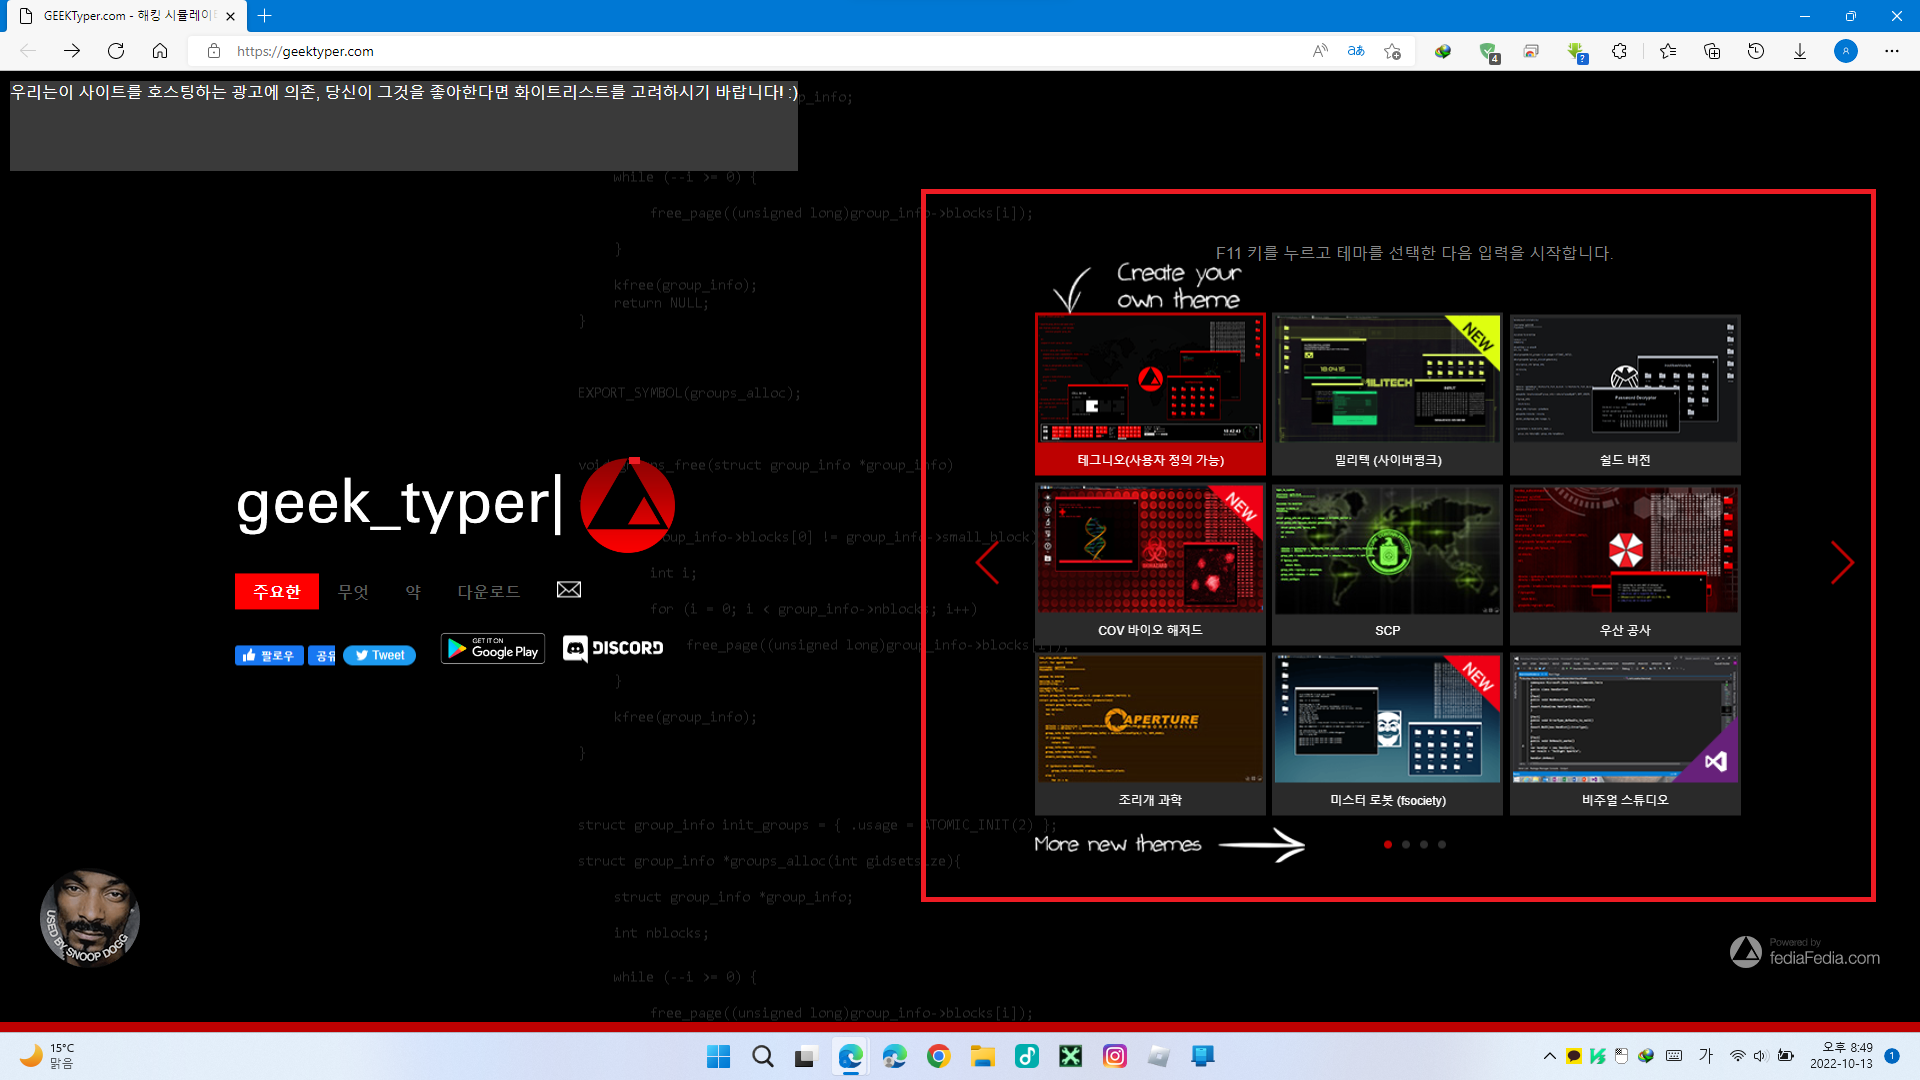Select second carousel page dot

click(x=1406, y=845)
